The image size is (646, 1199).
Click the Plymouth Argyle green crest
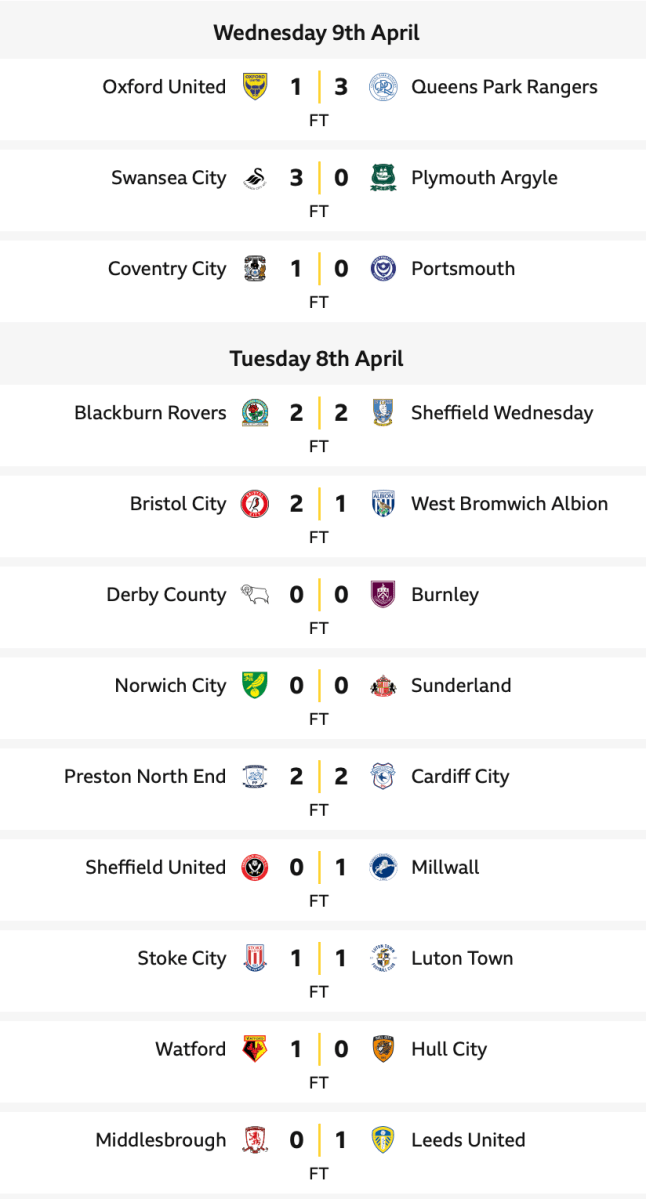point(382,178)
